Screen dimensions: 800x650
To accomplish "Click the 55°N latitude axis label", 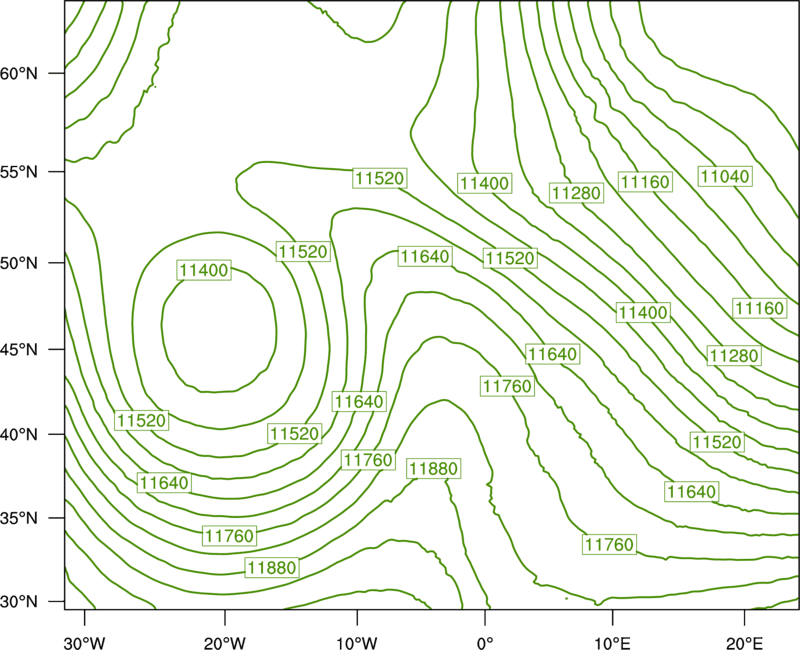I will point(19,172).
